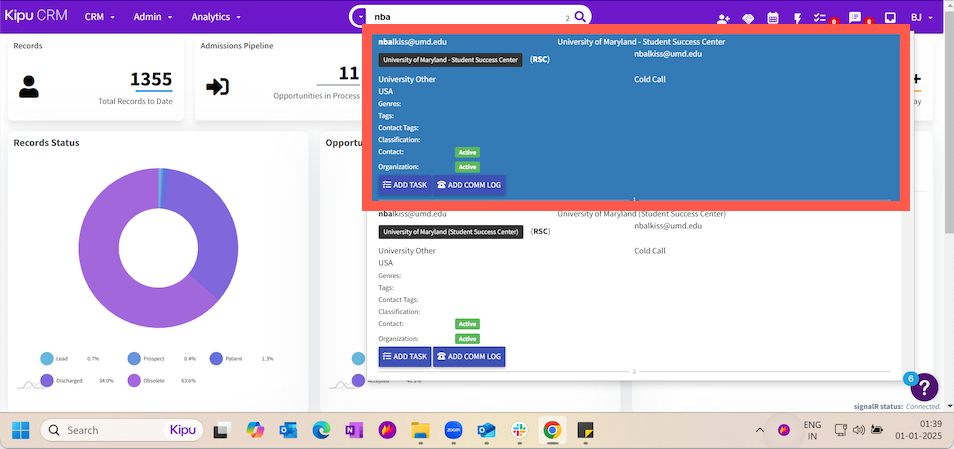Open OneNote from the taskbar
Viewport: 954px width, 449px height.
point(353,430)
